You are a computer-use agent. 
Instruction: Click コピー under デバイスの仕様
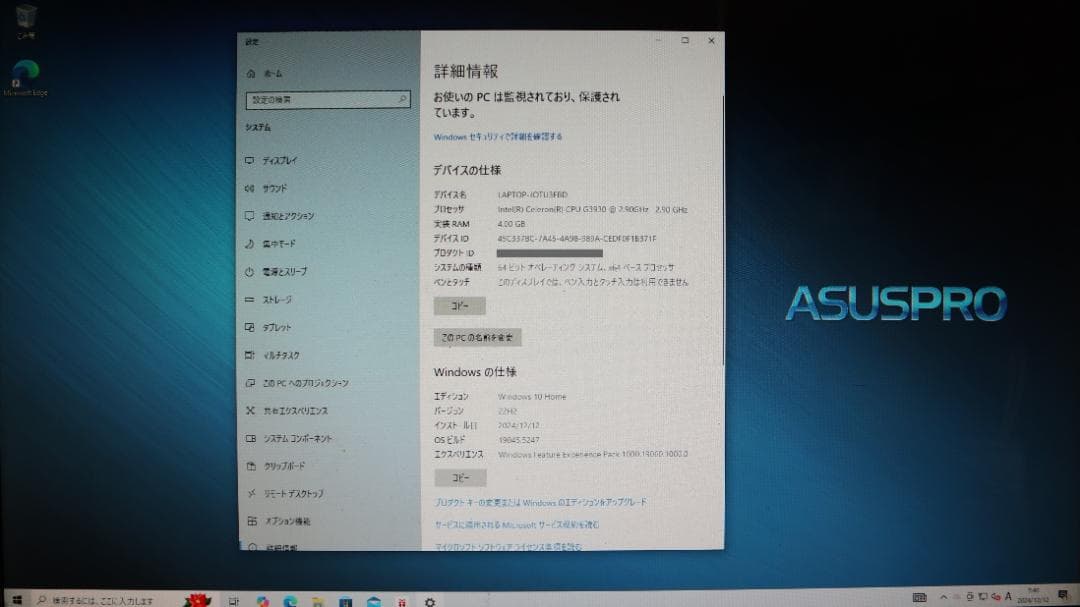pos(460,305)
